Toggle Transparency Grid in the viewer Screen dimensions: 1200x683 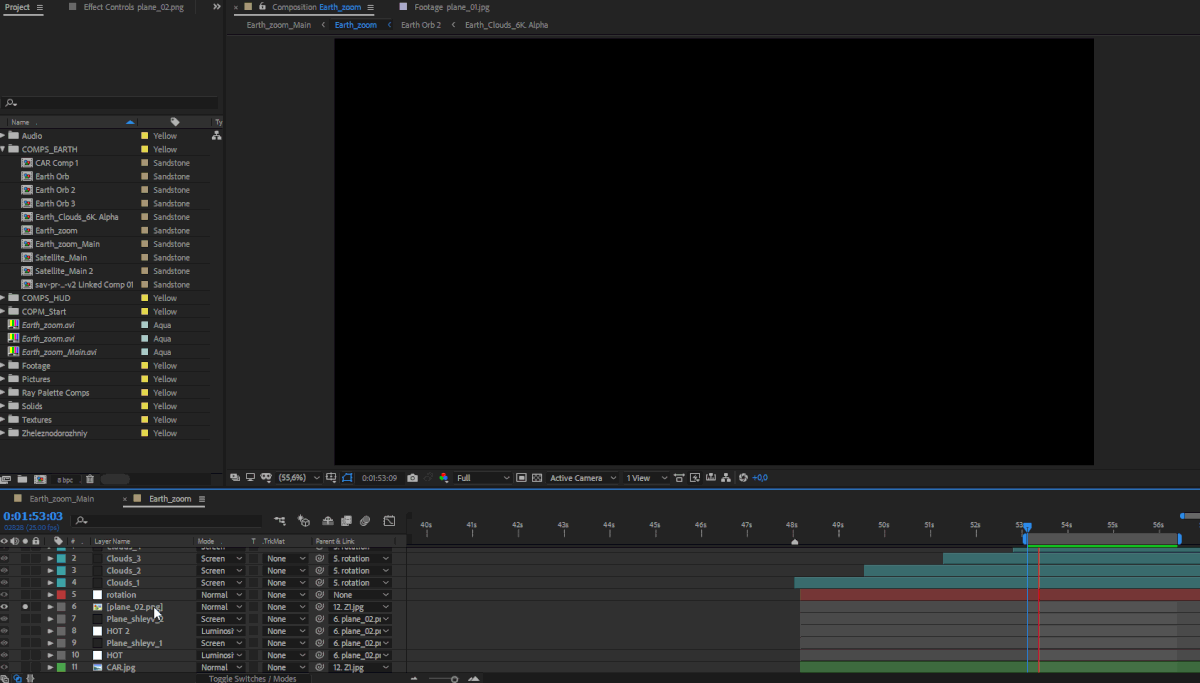pyautogui.click(x=537, y=478)
